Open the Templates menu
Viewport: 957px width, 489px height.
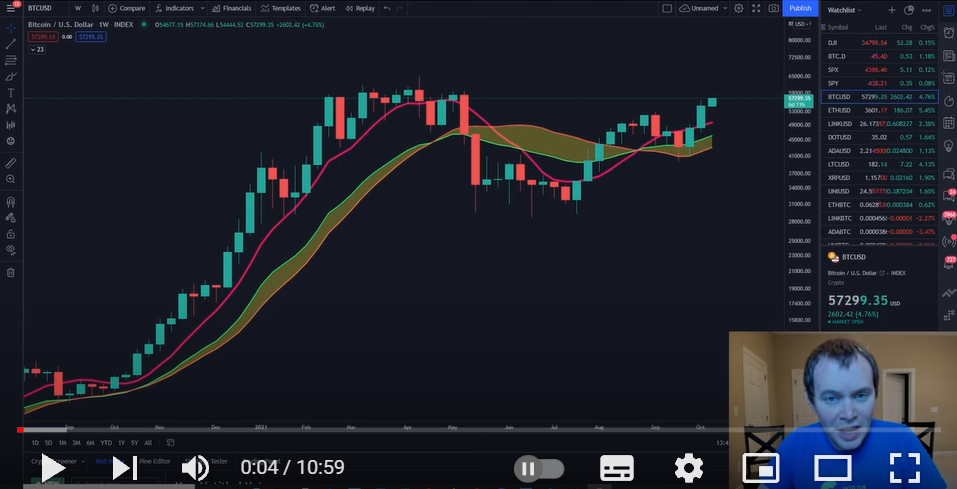281,9
